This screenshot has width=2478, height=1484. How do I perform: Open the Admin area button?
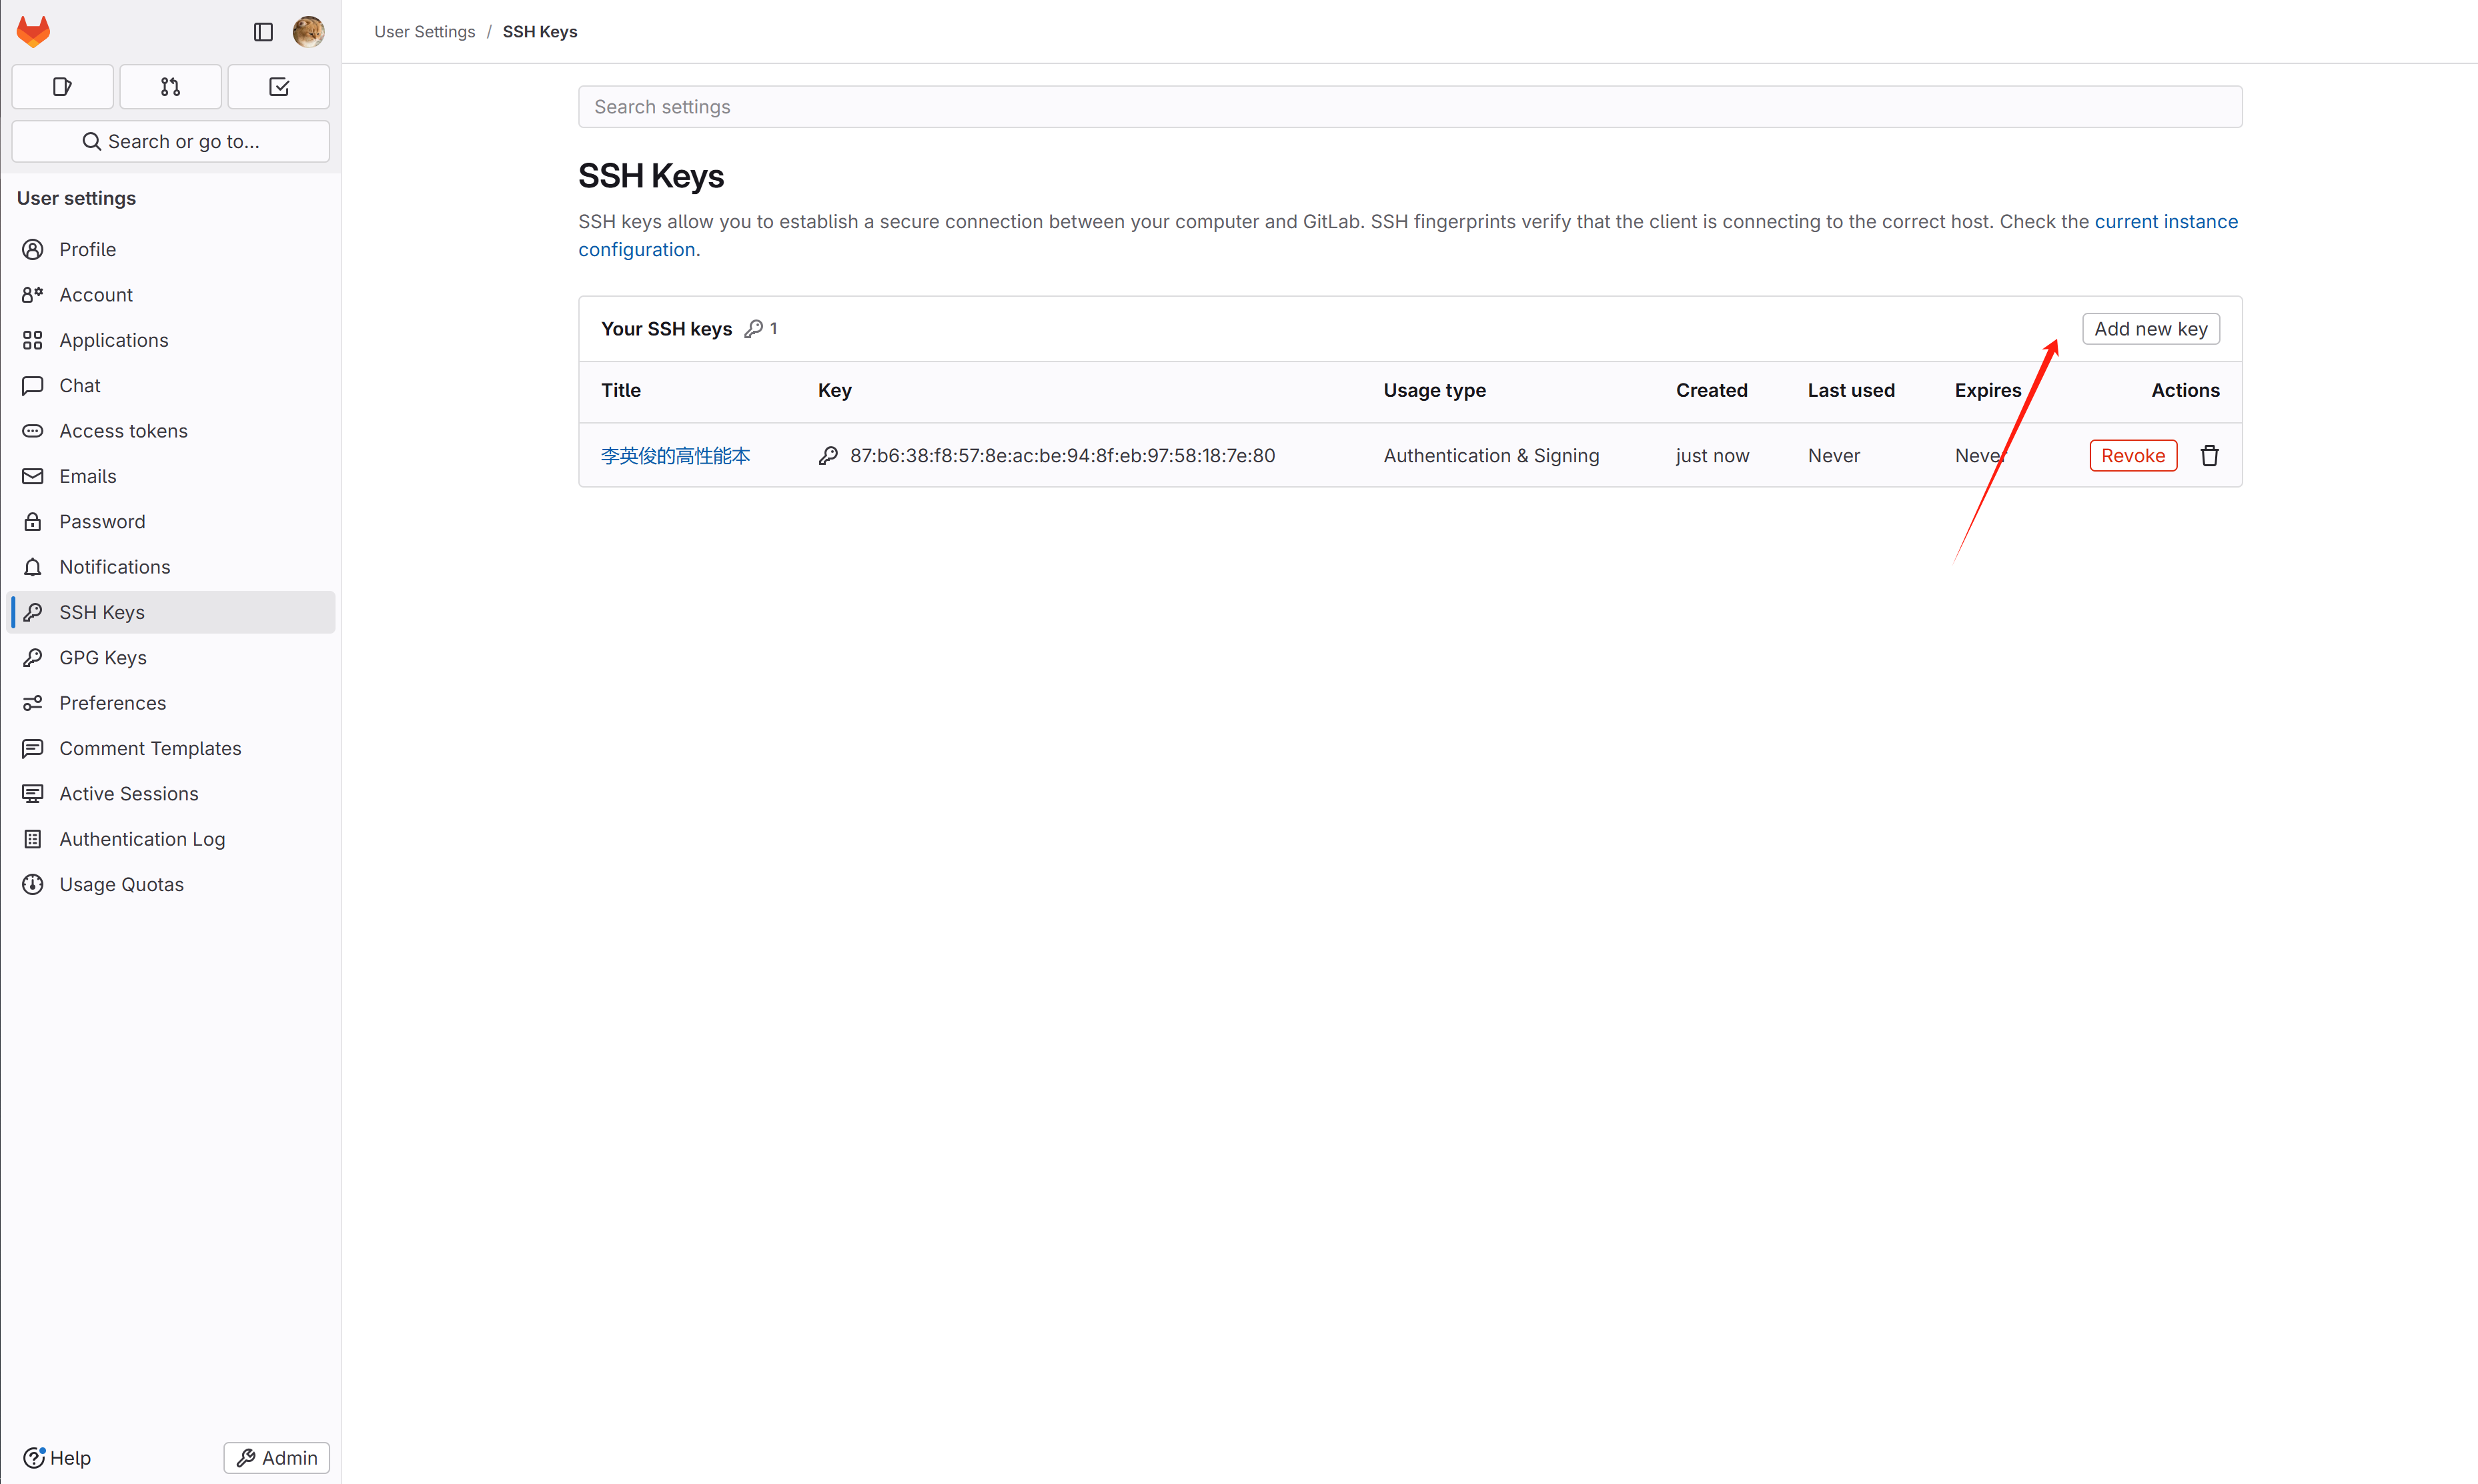[277, 1457]
